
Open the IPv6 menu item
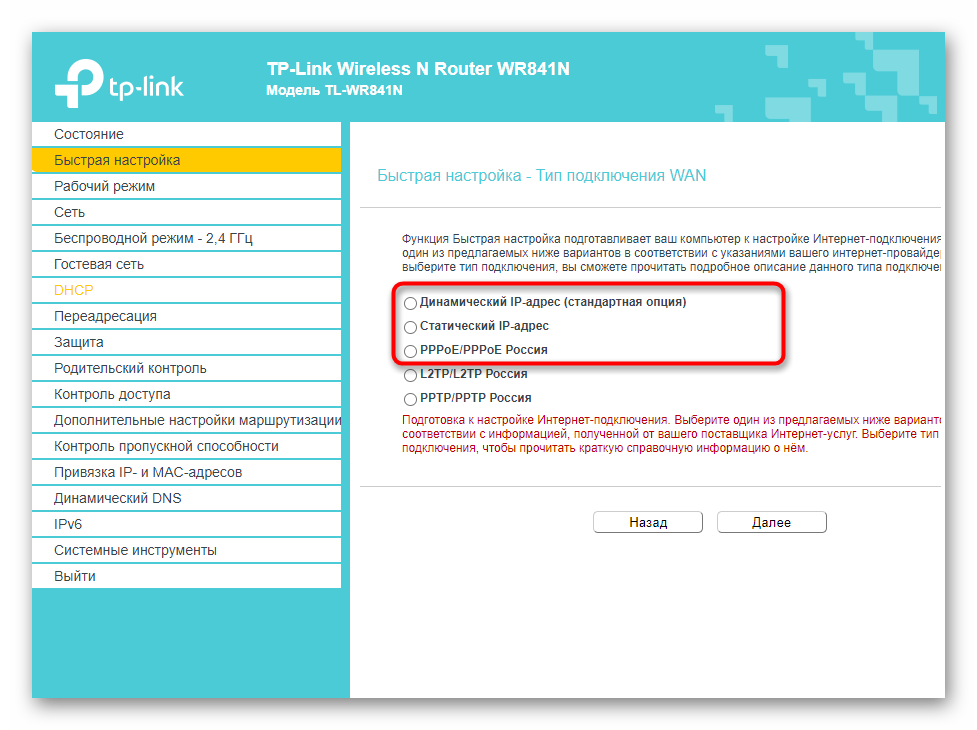68,524
